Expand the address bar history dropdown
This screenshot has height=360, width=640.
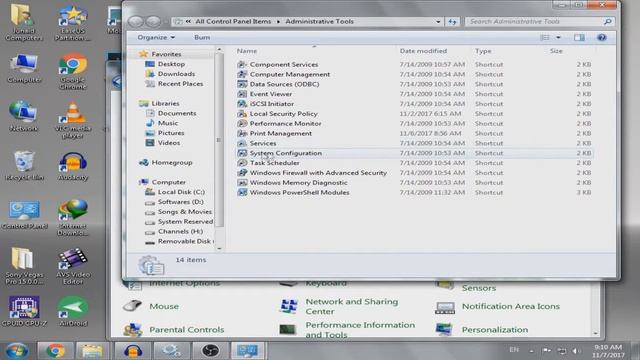click(438, 22)
